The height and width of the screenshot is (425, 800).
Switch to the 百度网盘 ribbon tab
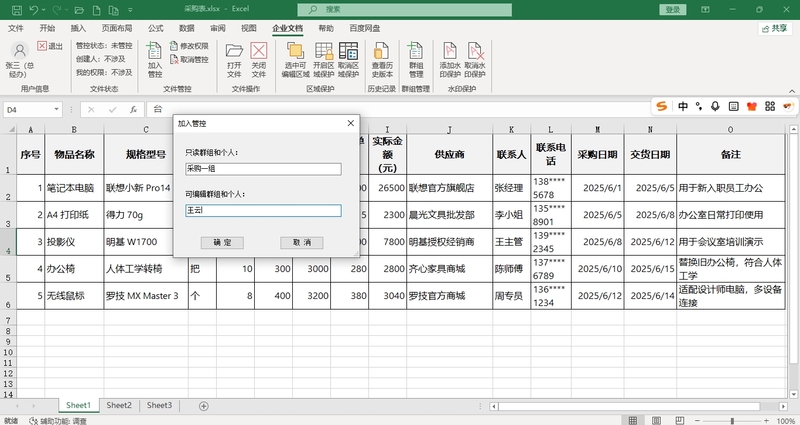365,29
